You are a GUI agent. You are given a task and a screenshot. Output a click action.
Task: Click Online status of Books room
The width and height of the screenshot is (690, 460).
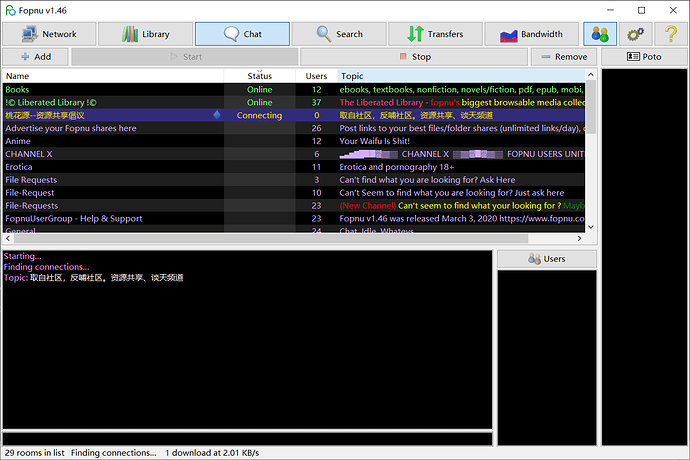(x=260, y=89)
